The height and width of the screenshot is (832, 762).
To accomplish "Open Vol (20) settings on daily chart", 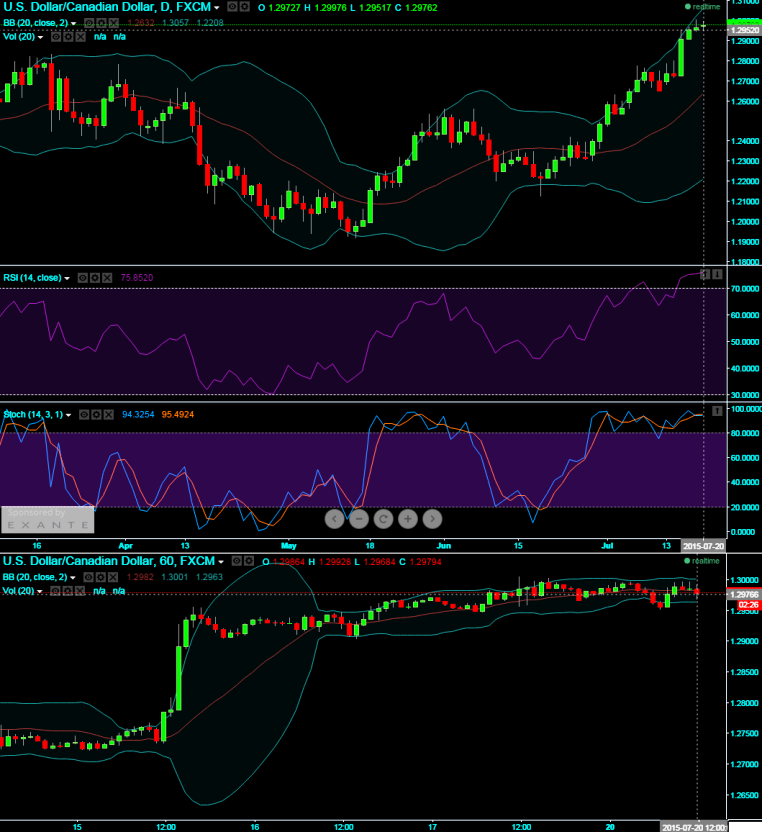I will 68,37.
